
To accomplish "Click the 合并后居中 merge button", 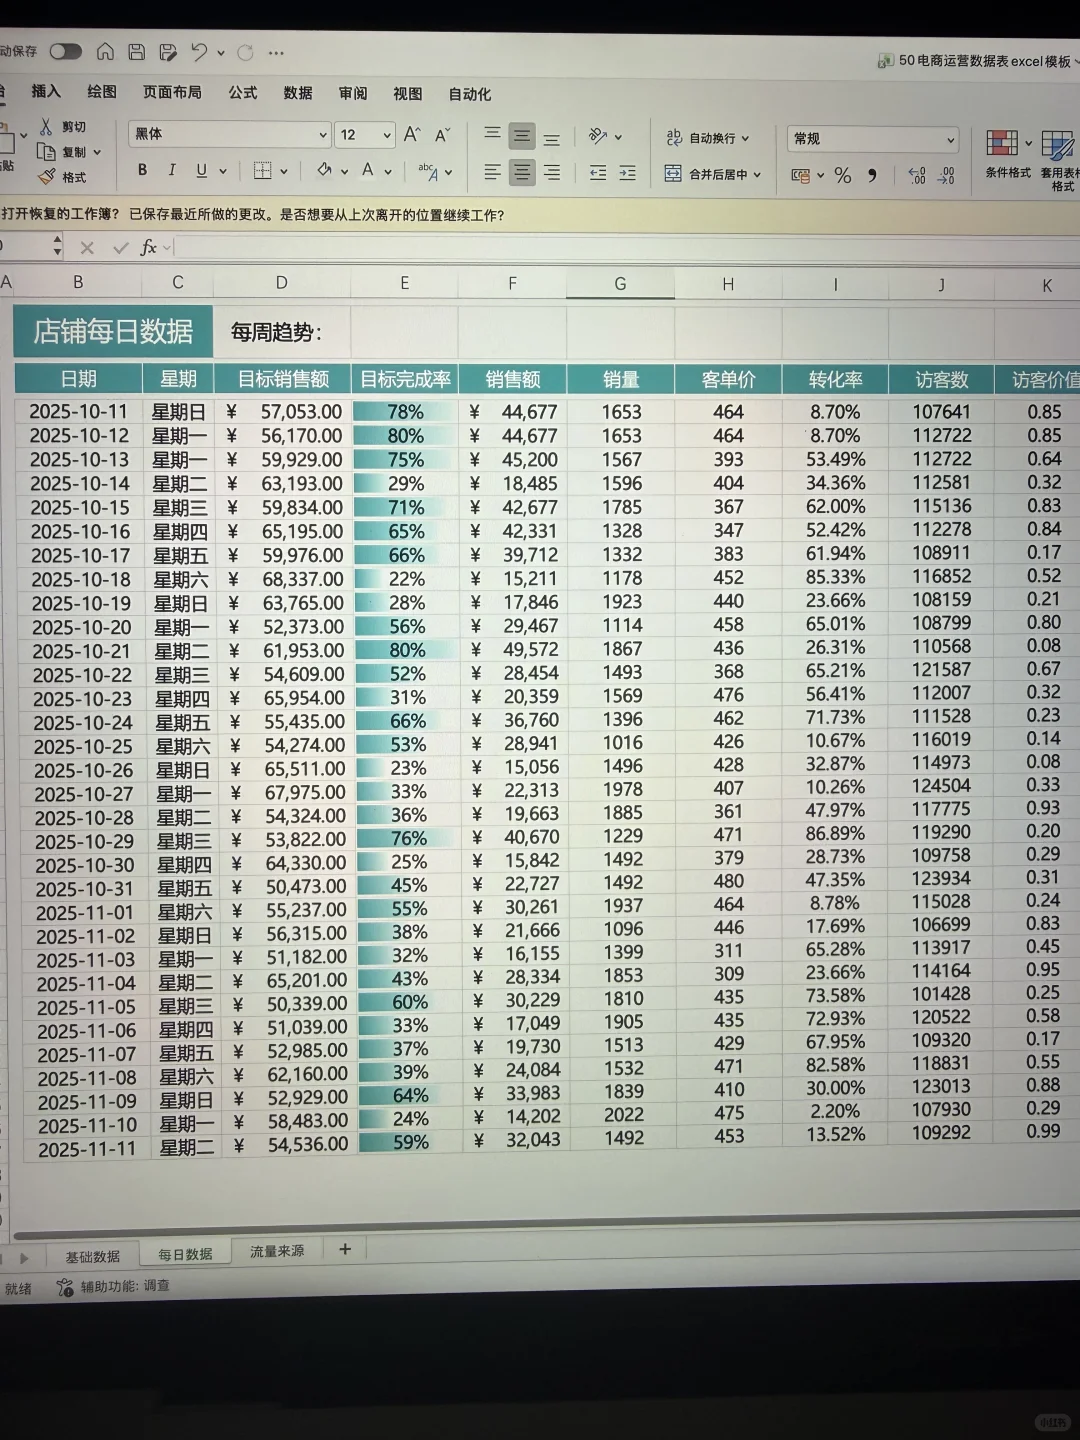I will tap(713, 174).
